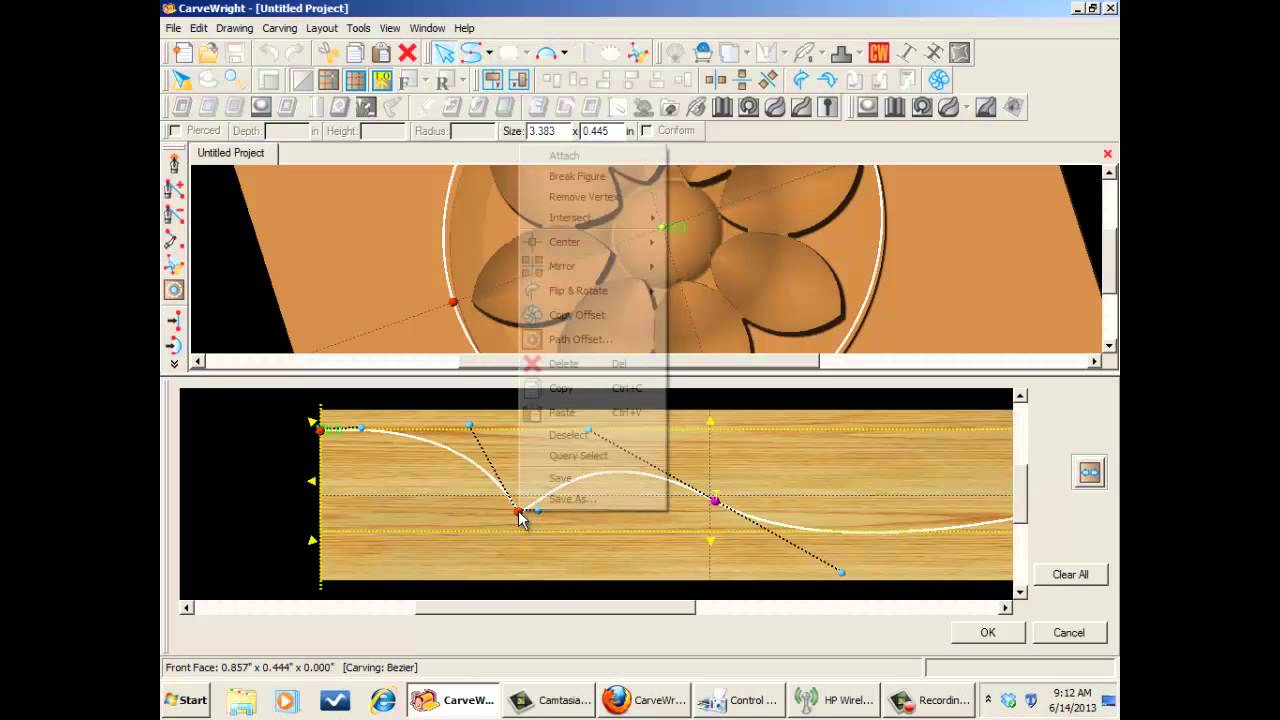The width and height of the screenshot is (1280, 720).
Task: Open the arc tool dropdown arrow
Action: pos(564,53)
